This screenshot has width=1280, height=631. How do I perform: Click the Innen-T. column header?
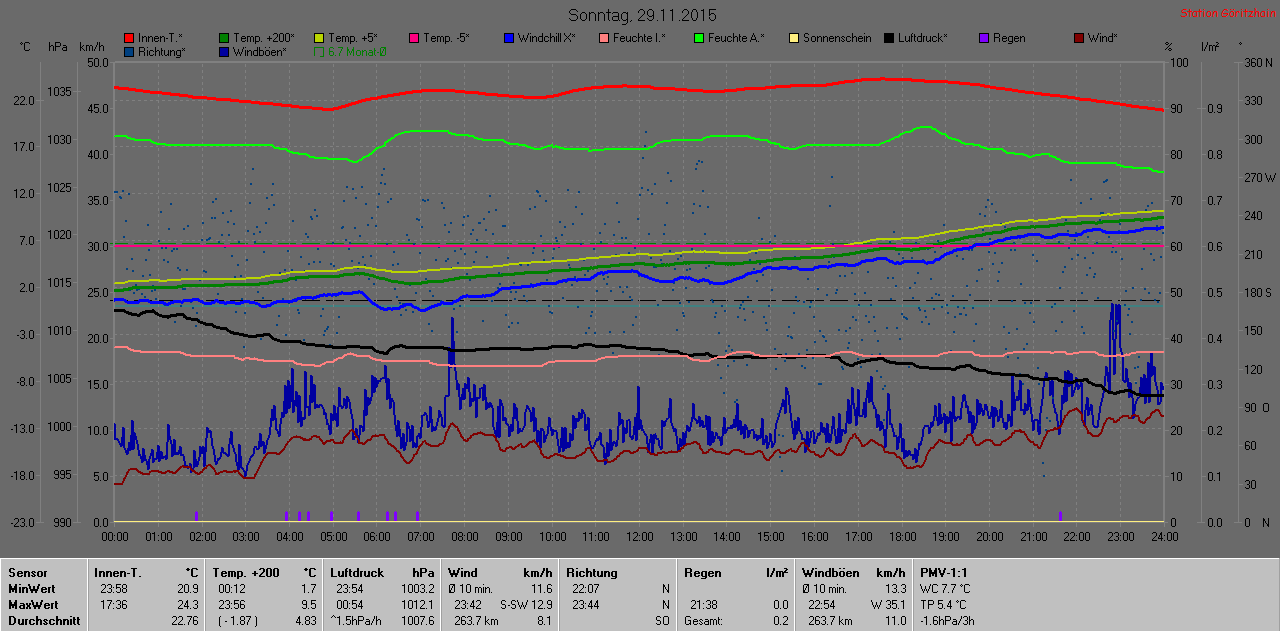tap(118, 573)
